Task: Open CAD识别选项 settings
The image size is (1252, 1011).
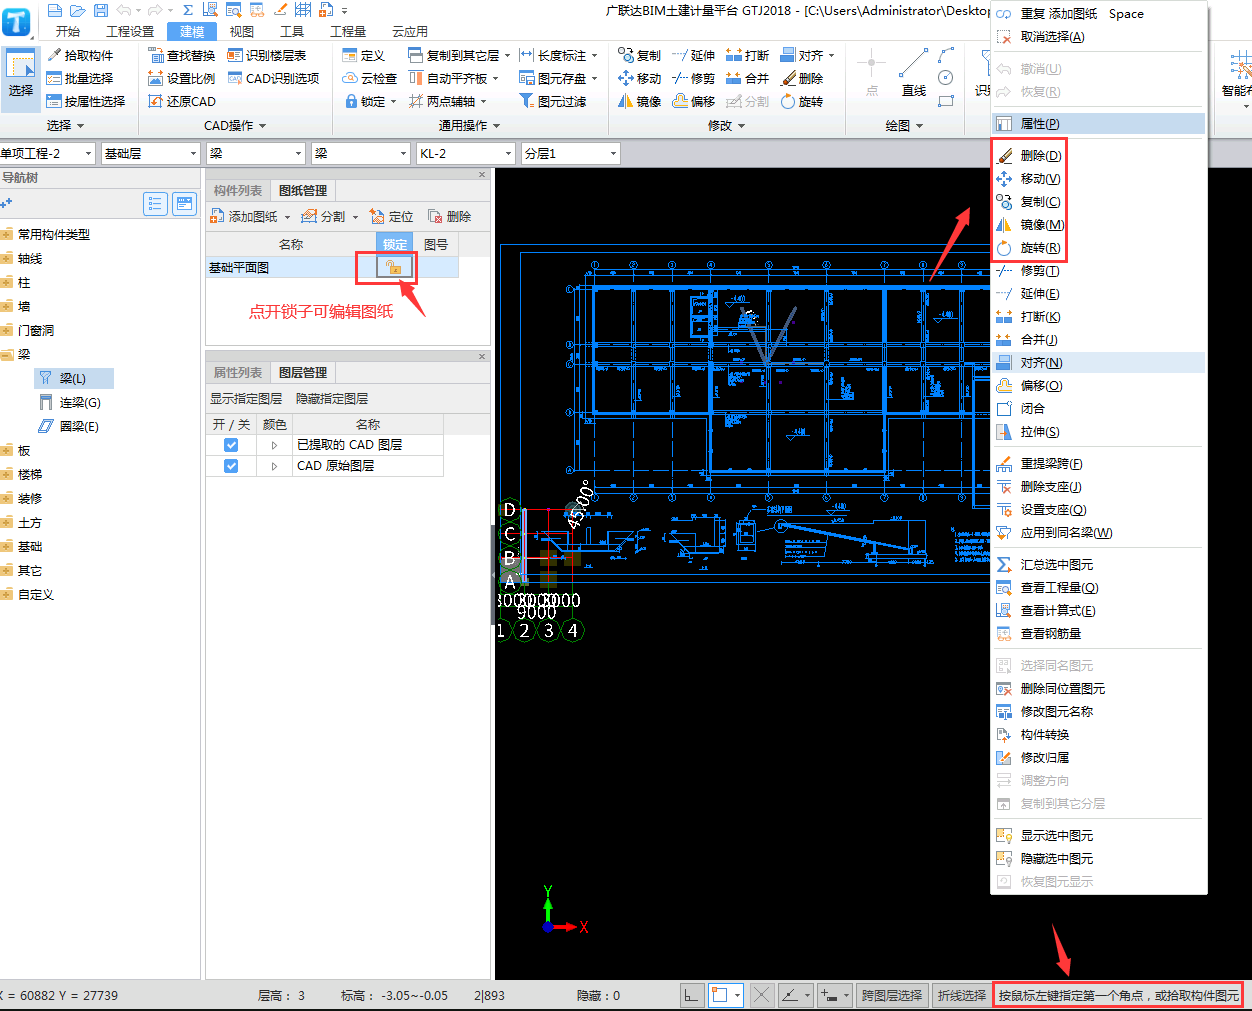Action: tap(274, 78)
